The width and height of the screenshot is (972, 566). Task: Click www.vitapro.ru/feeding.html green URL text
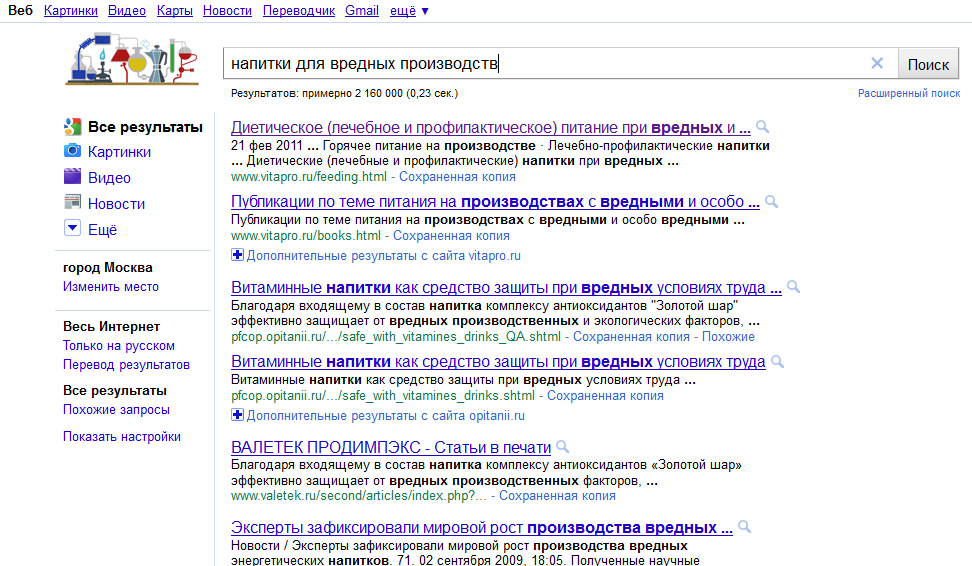pos(309,177)
